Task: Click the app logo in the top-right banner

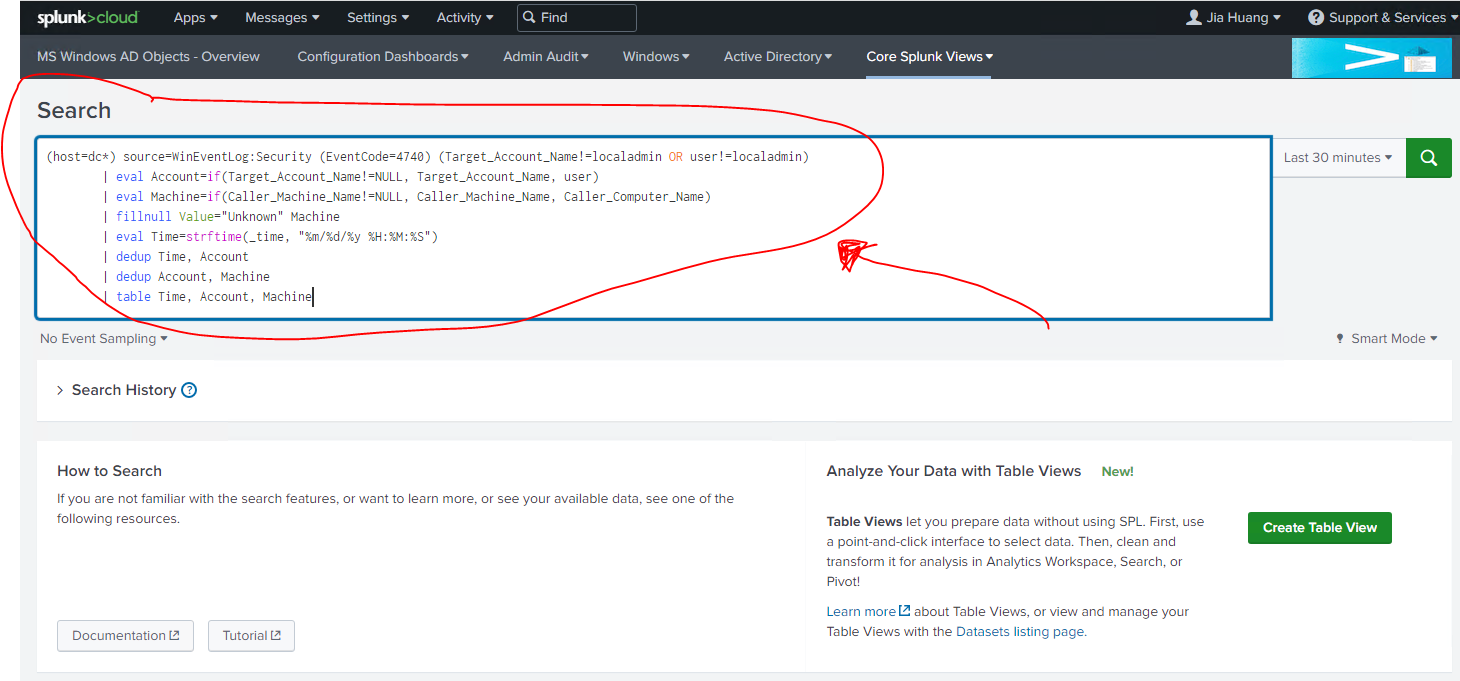Action: 1371,58
